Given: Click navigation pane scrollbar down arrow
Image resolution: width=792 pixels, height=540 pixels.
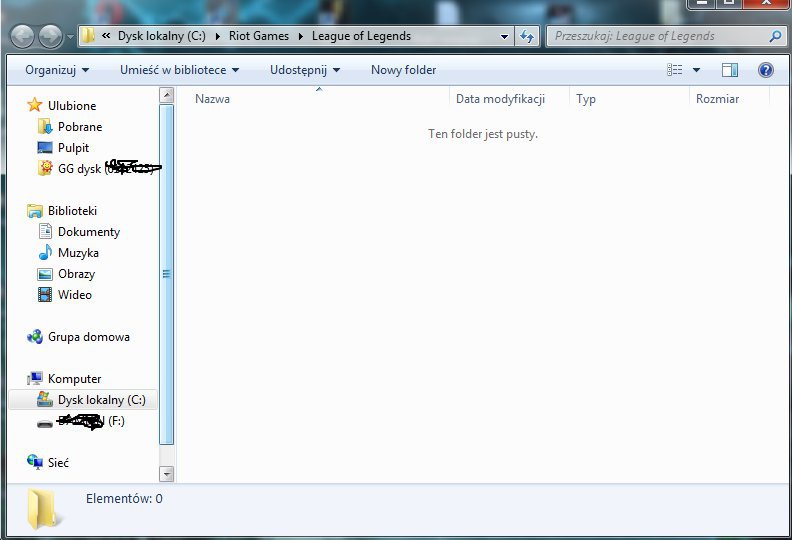Looking at the screenshot, I should (166, 474).
